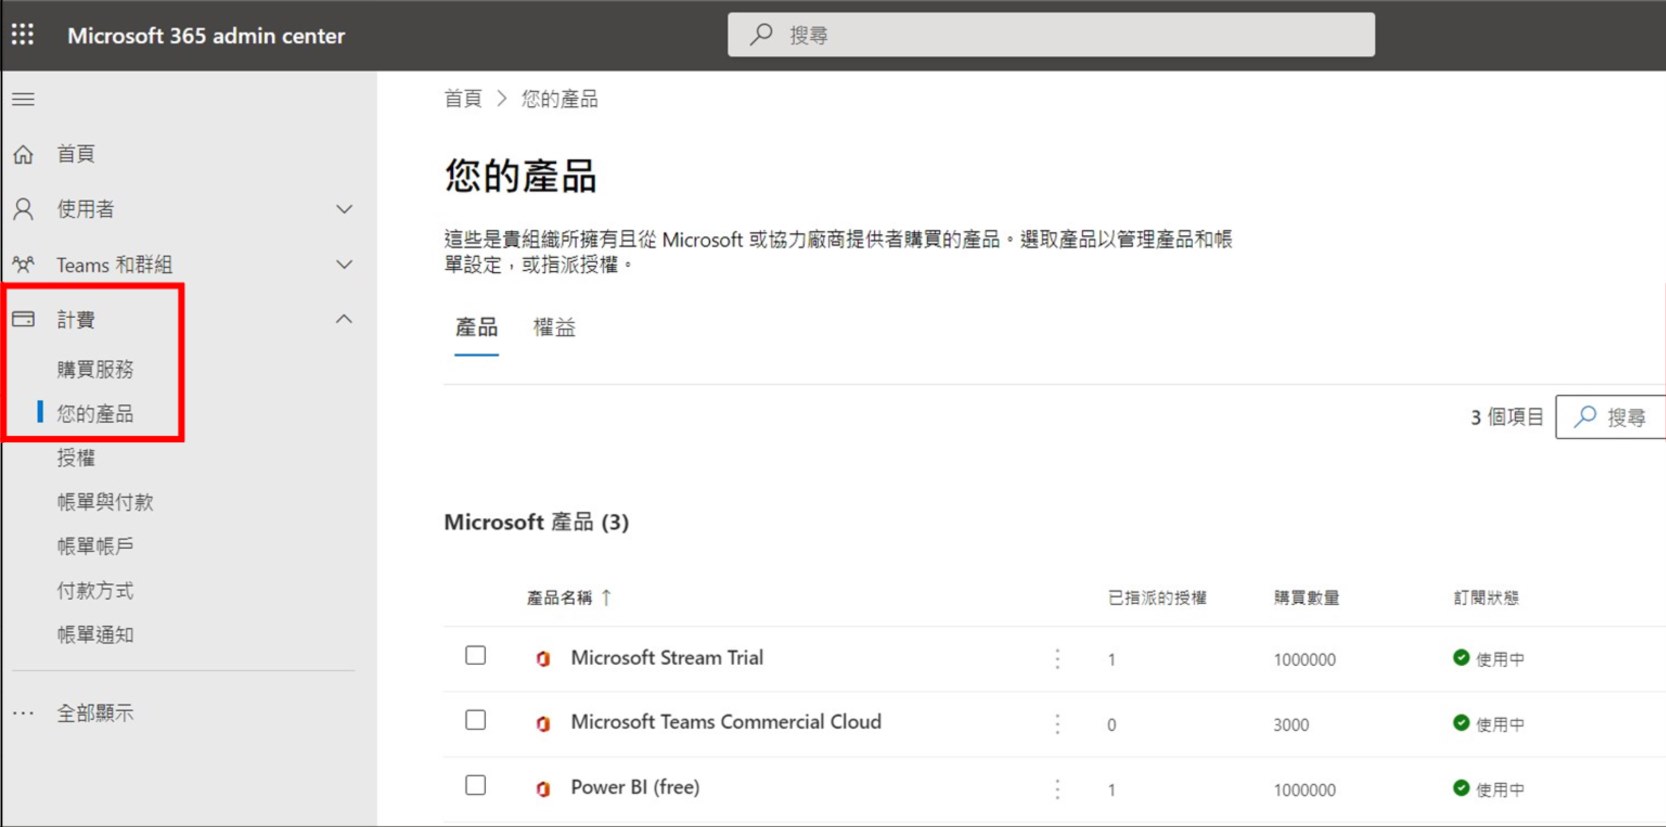The width and height of the screenshot is (1666, 827).
Task: Click the user icon beside 使用者
Action: click(x=23, y=209)
